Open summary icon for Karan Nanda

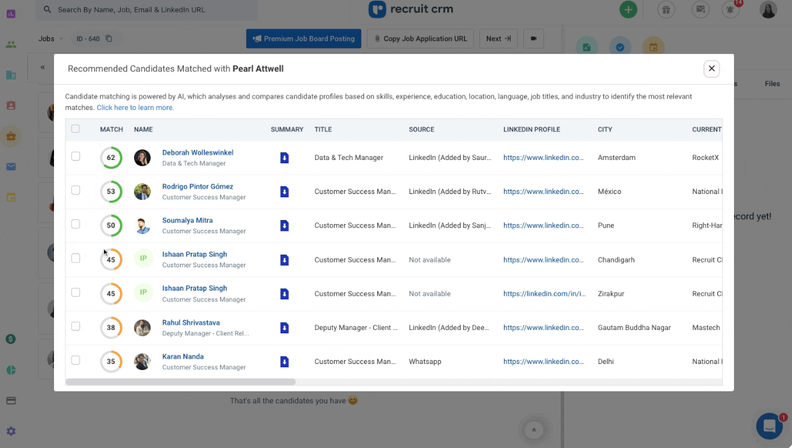(284, 362)
